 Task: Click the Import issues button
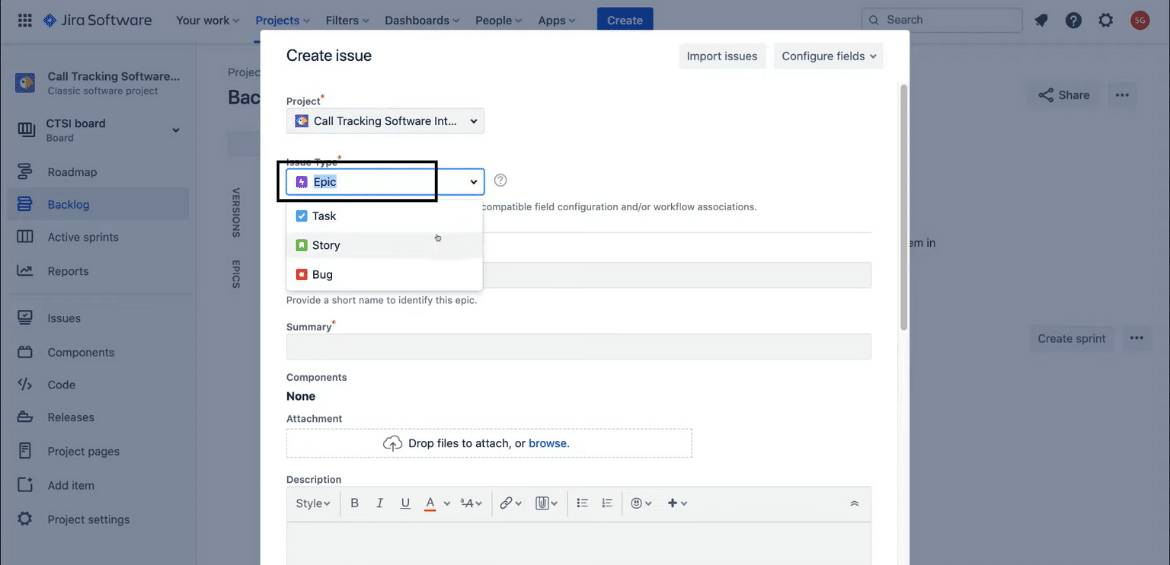click(x=722, y=56)
